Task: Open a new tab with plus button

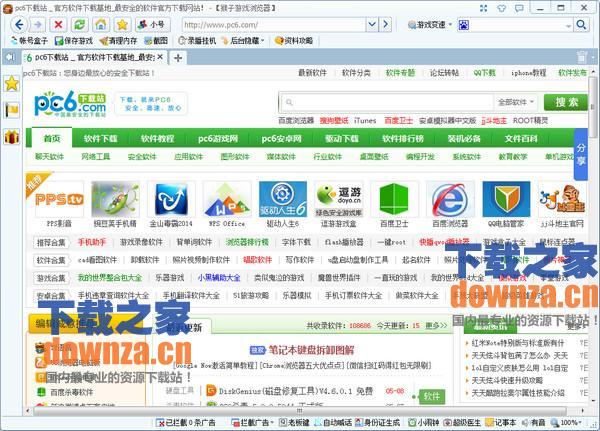Action: (x=178, y=58)
